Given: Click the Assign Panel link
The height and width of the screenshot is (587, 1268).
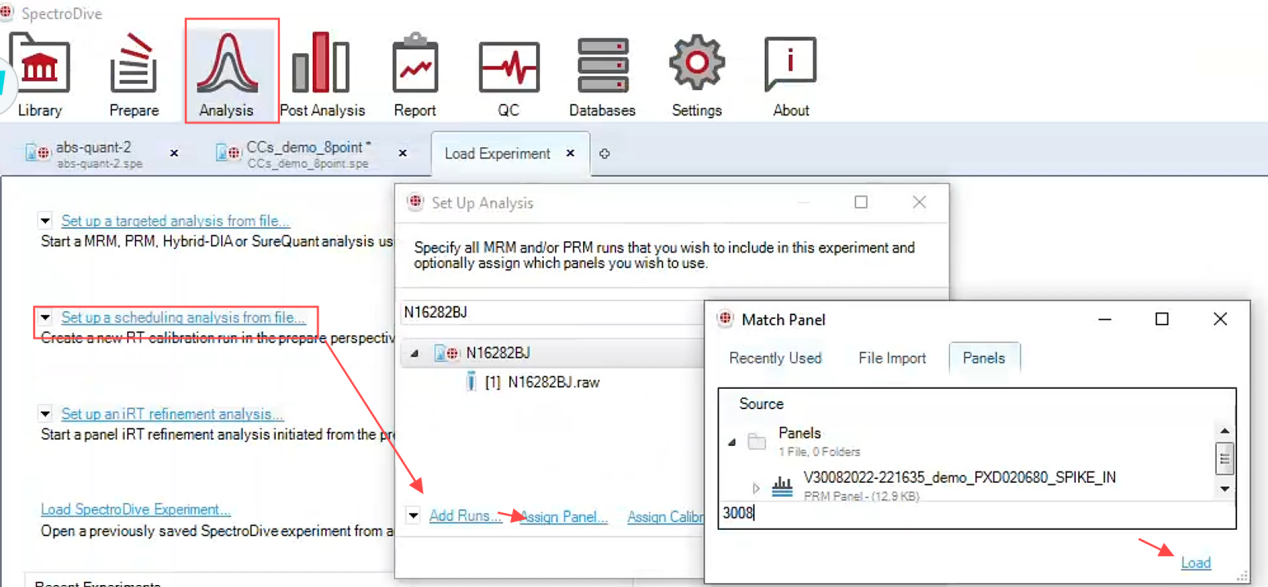Looking at the screenshot, I should pyautogui.click(x=564, y=517).
